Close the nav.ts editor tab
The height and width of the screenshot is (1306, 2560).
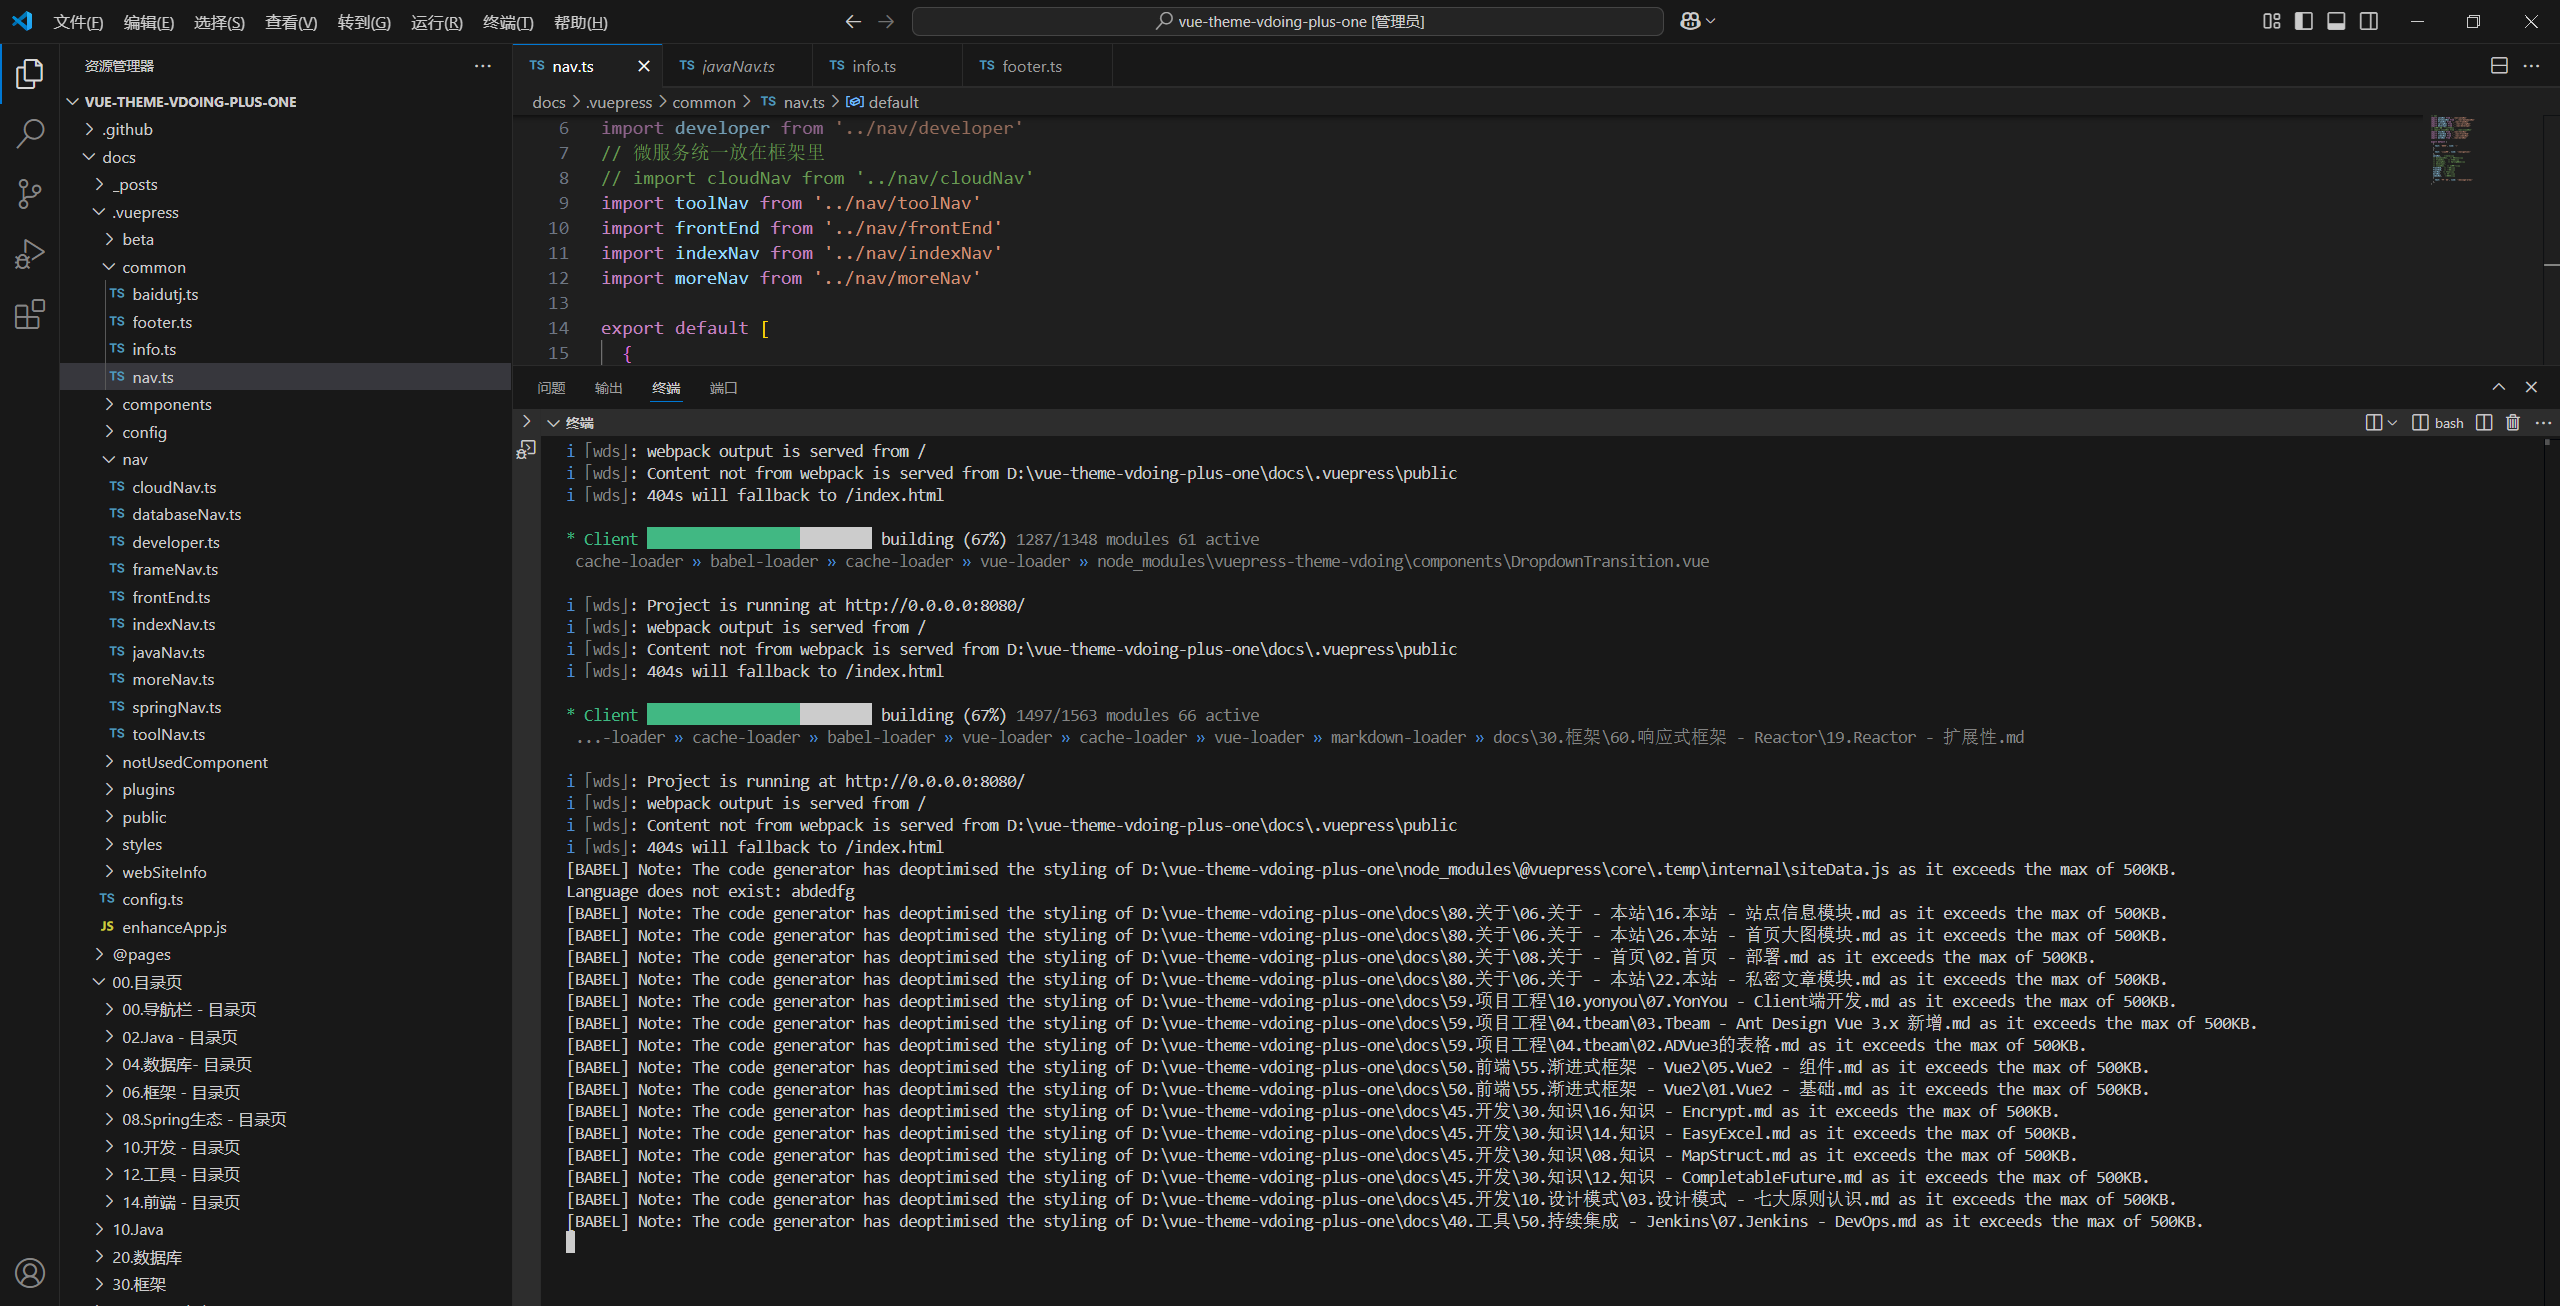pos(644,66)
